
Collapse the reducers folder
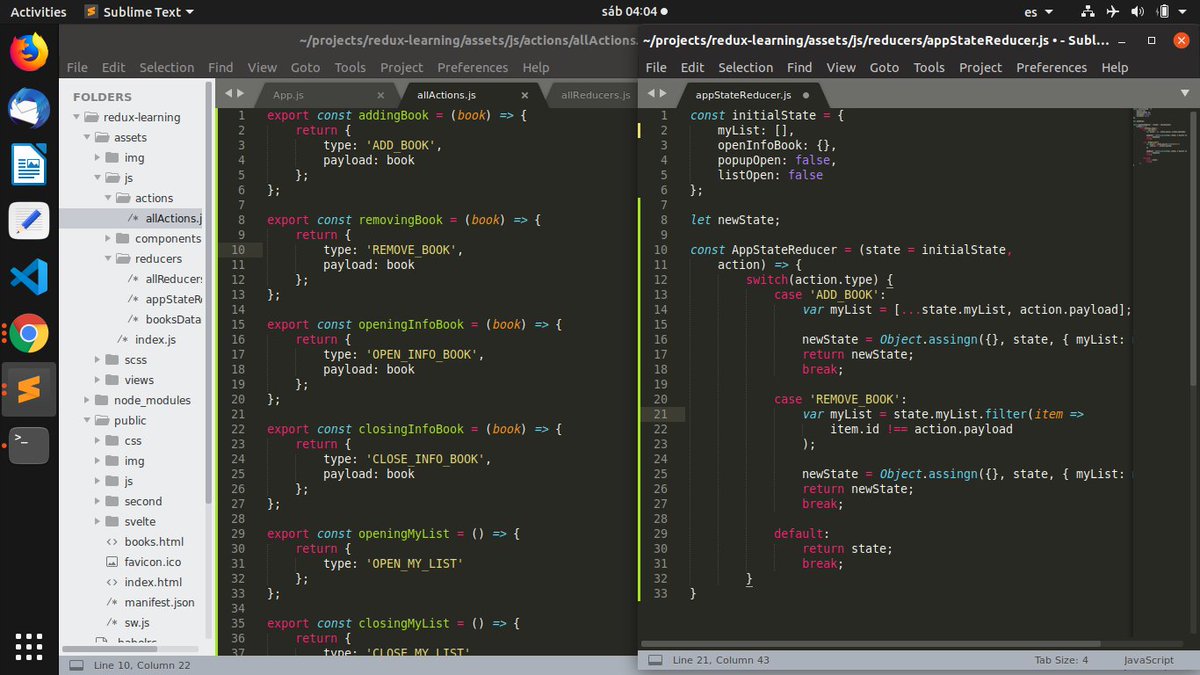(x=109, y=259)
